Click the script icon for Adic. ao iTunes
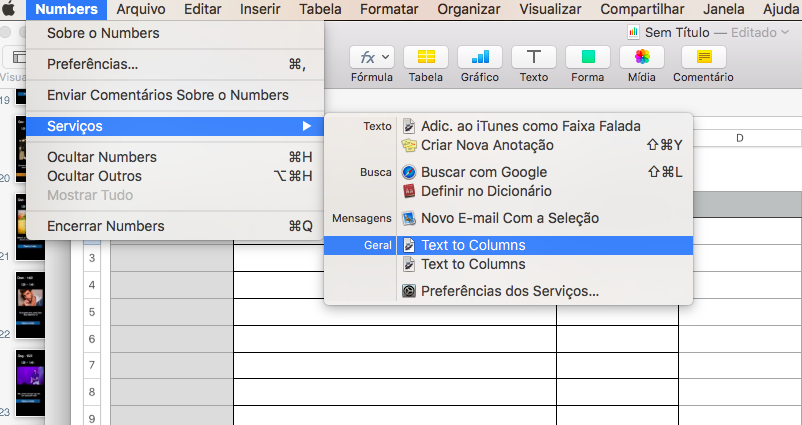Screen dimensions: 802x425 pos(409,126)
